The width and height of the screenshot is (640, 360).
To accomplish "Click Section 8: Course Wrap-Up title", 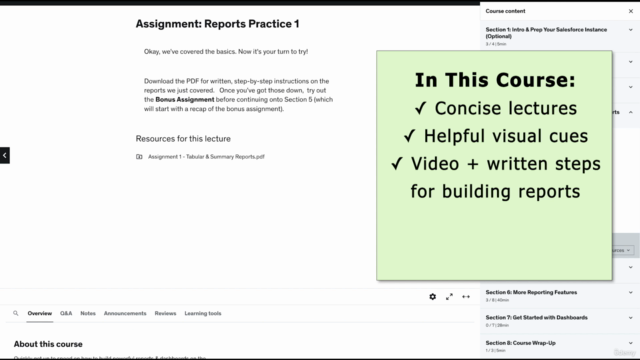I will pyautogui.click(x=520, y=343).
